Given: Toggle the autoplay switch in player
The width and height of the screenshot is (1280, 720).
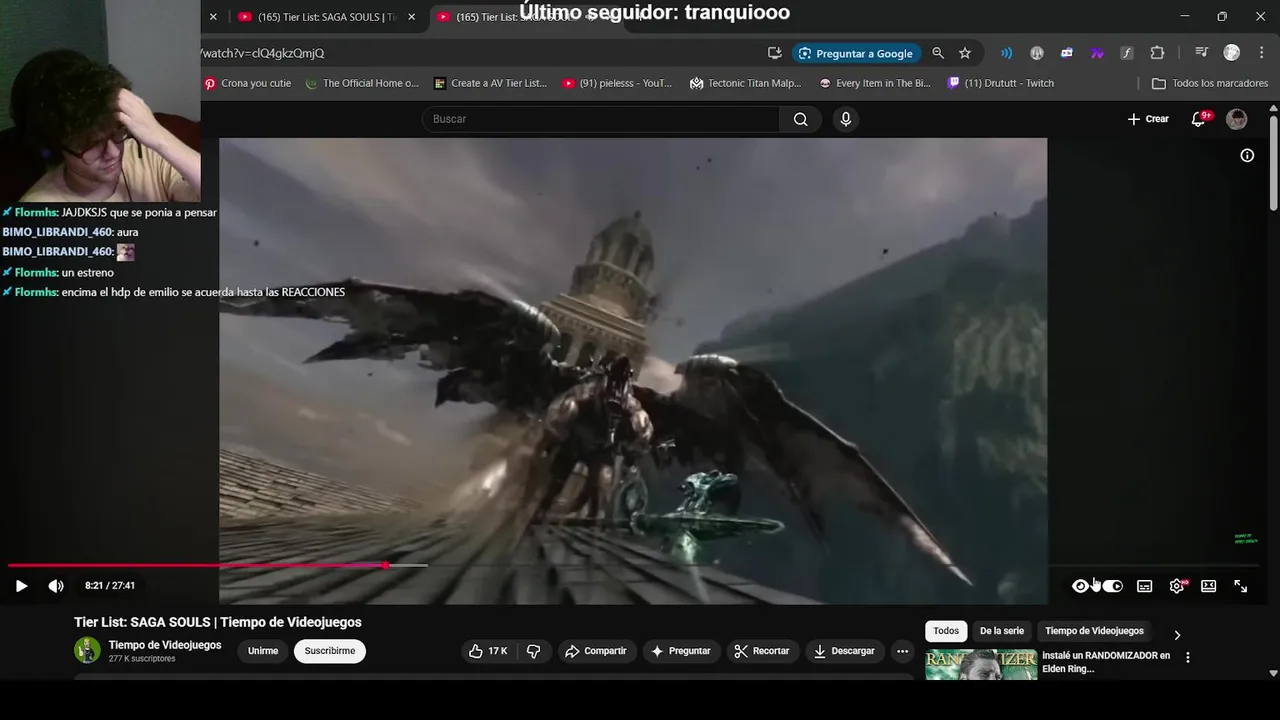Looking at the screenshot, I should (1112, 586).
